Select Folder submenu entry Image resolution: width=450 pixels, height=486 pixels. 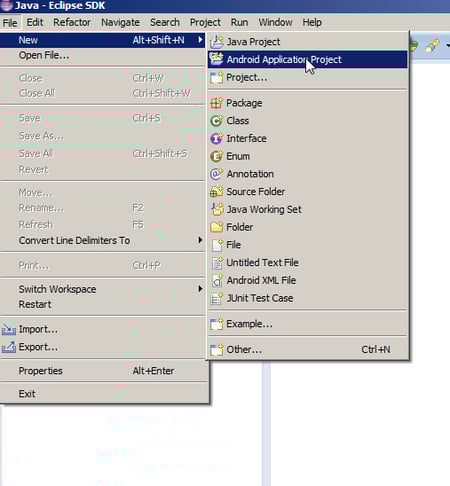coord(307,227)
